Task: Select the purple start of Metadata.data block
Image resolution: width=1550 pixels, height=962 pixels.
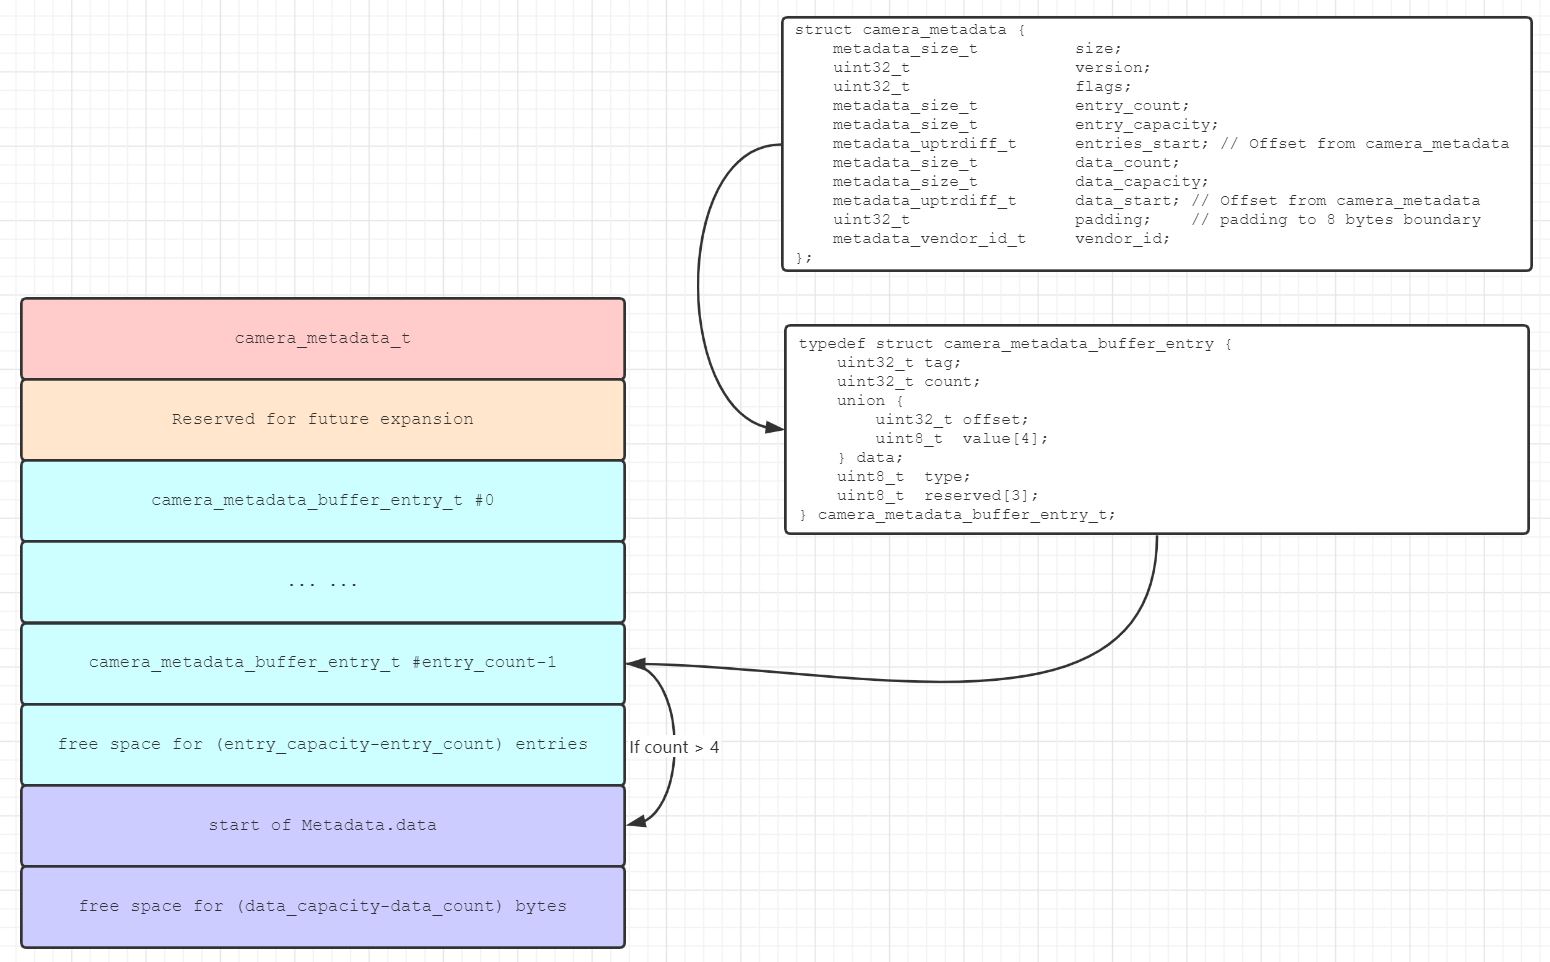Action: coord(322,825)
